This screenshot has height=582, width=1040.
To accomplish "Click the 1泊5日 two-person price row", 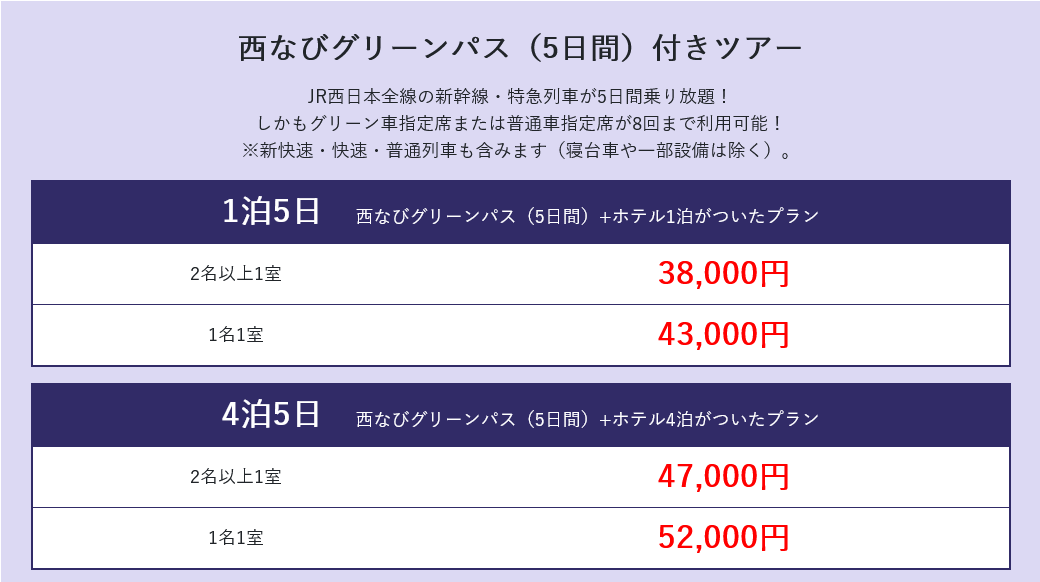I will pyautogui.click(x=521, y=274).
